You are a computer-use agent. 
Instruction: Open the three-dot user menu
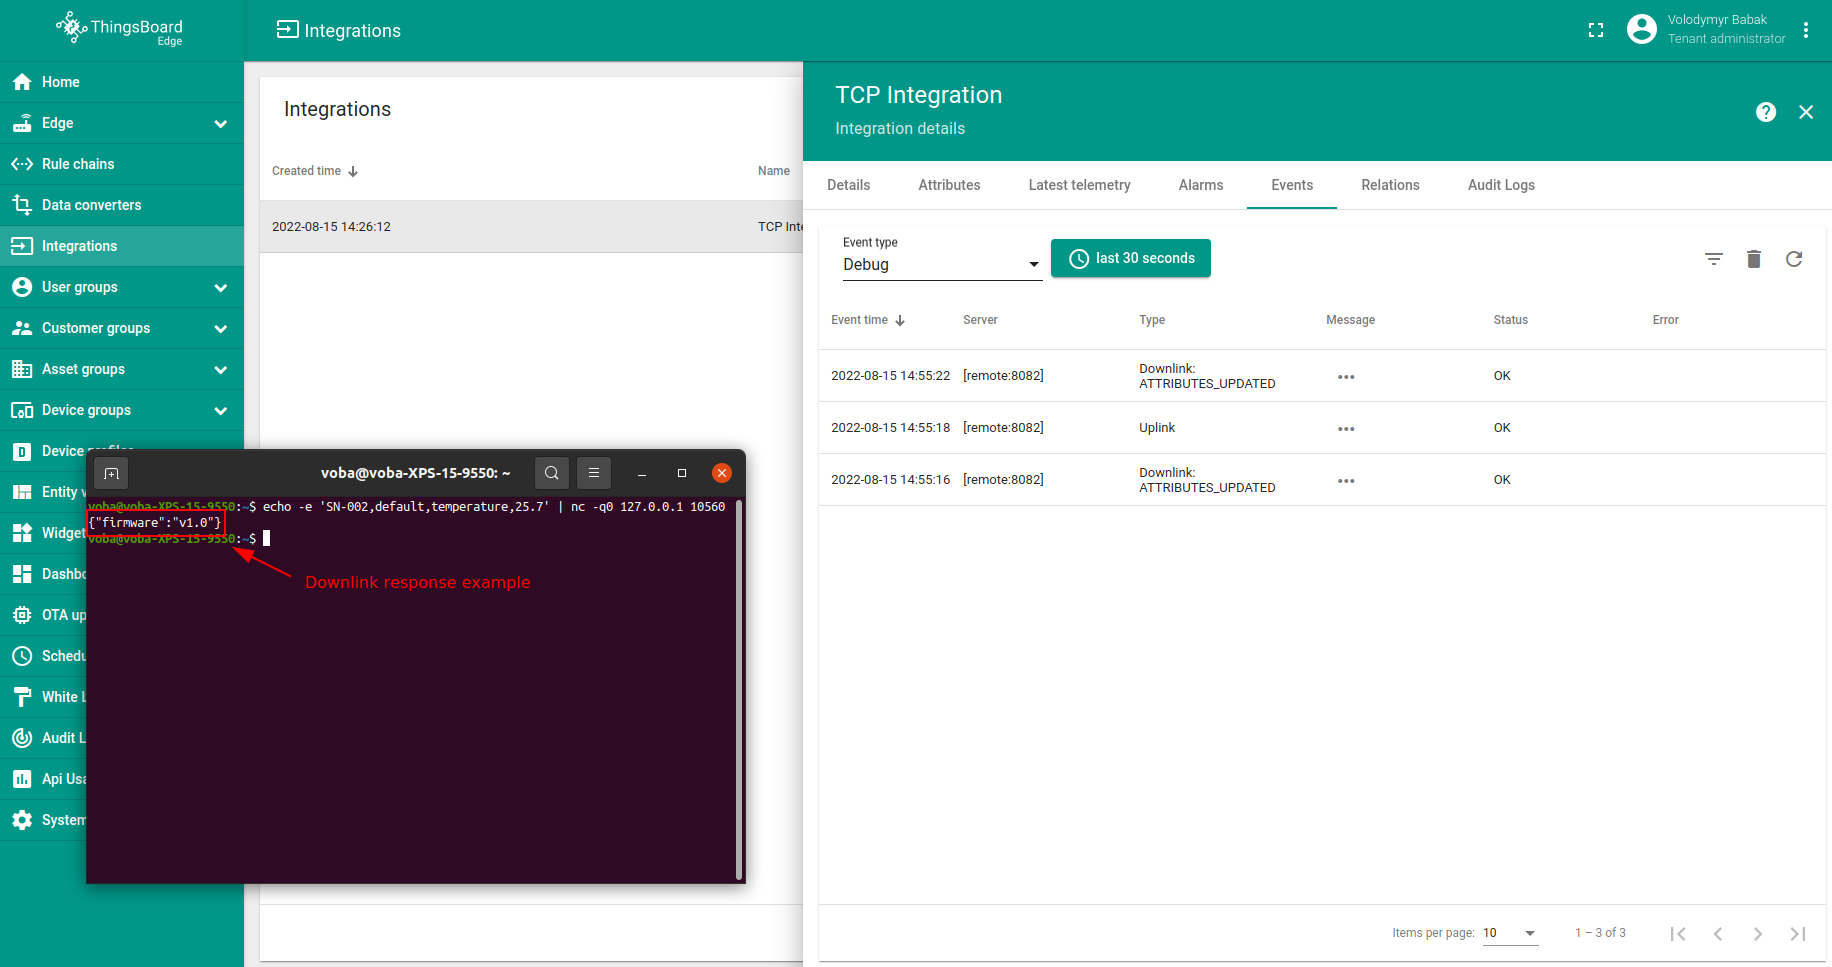(1806, 30)
